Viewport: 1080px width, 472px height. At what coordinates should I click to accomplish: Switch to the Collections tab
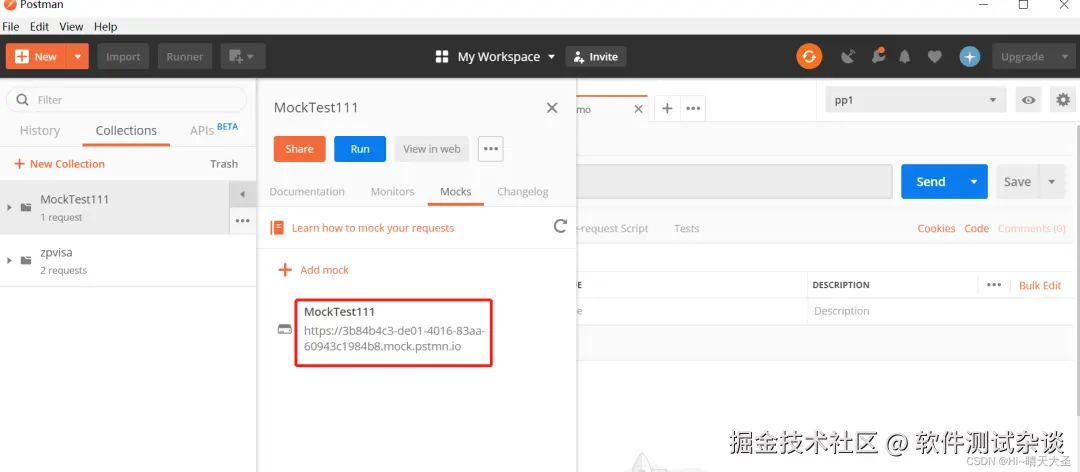126,130
